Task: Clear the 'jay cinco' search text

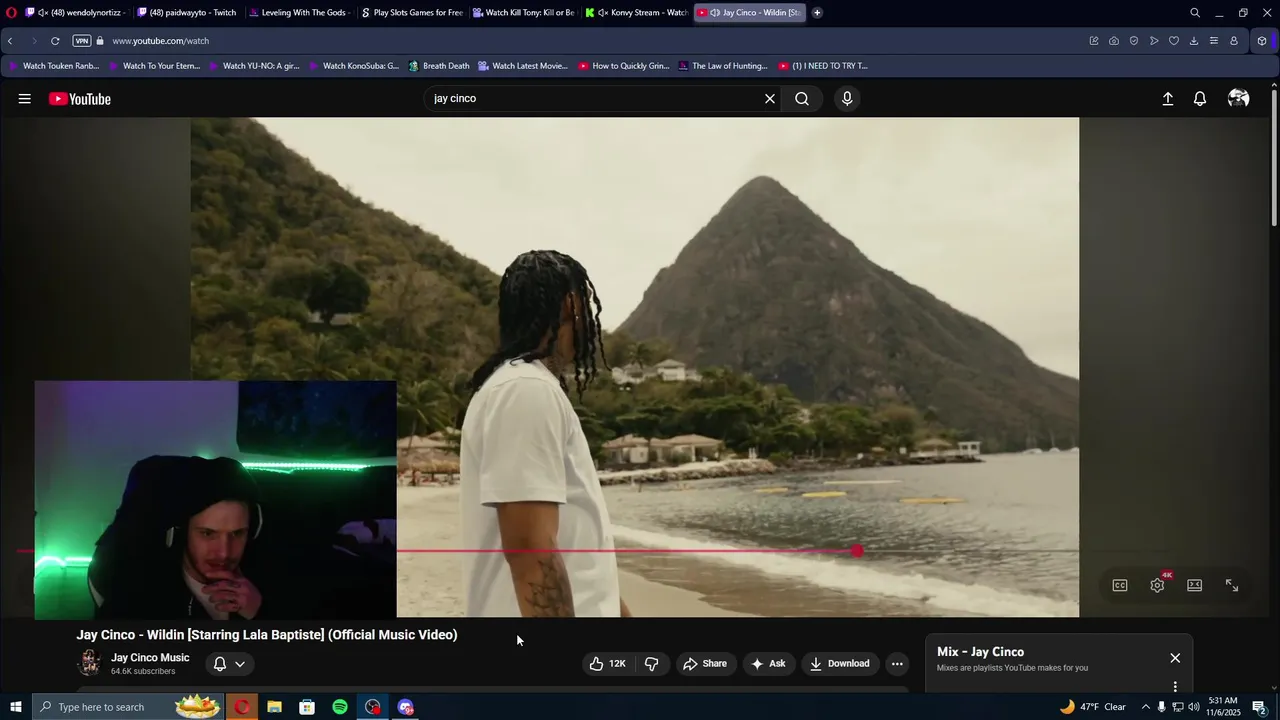Action: (770, 99)
